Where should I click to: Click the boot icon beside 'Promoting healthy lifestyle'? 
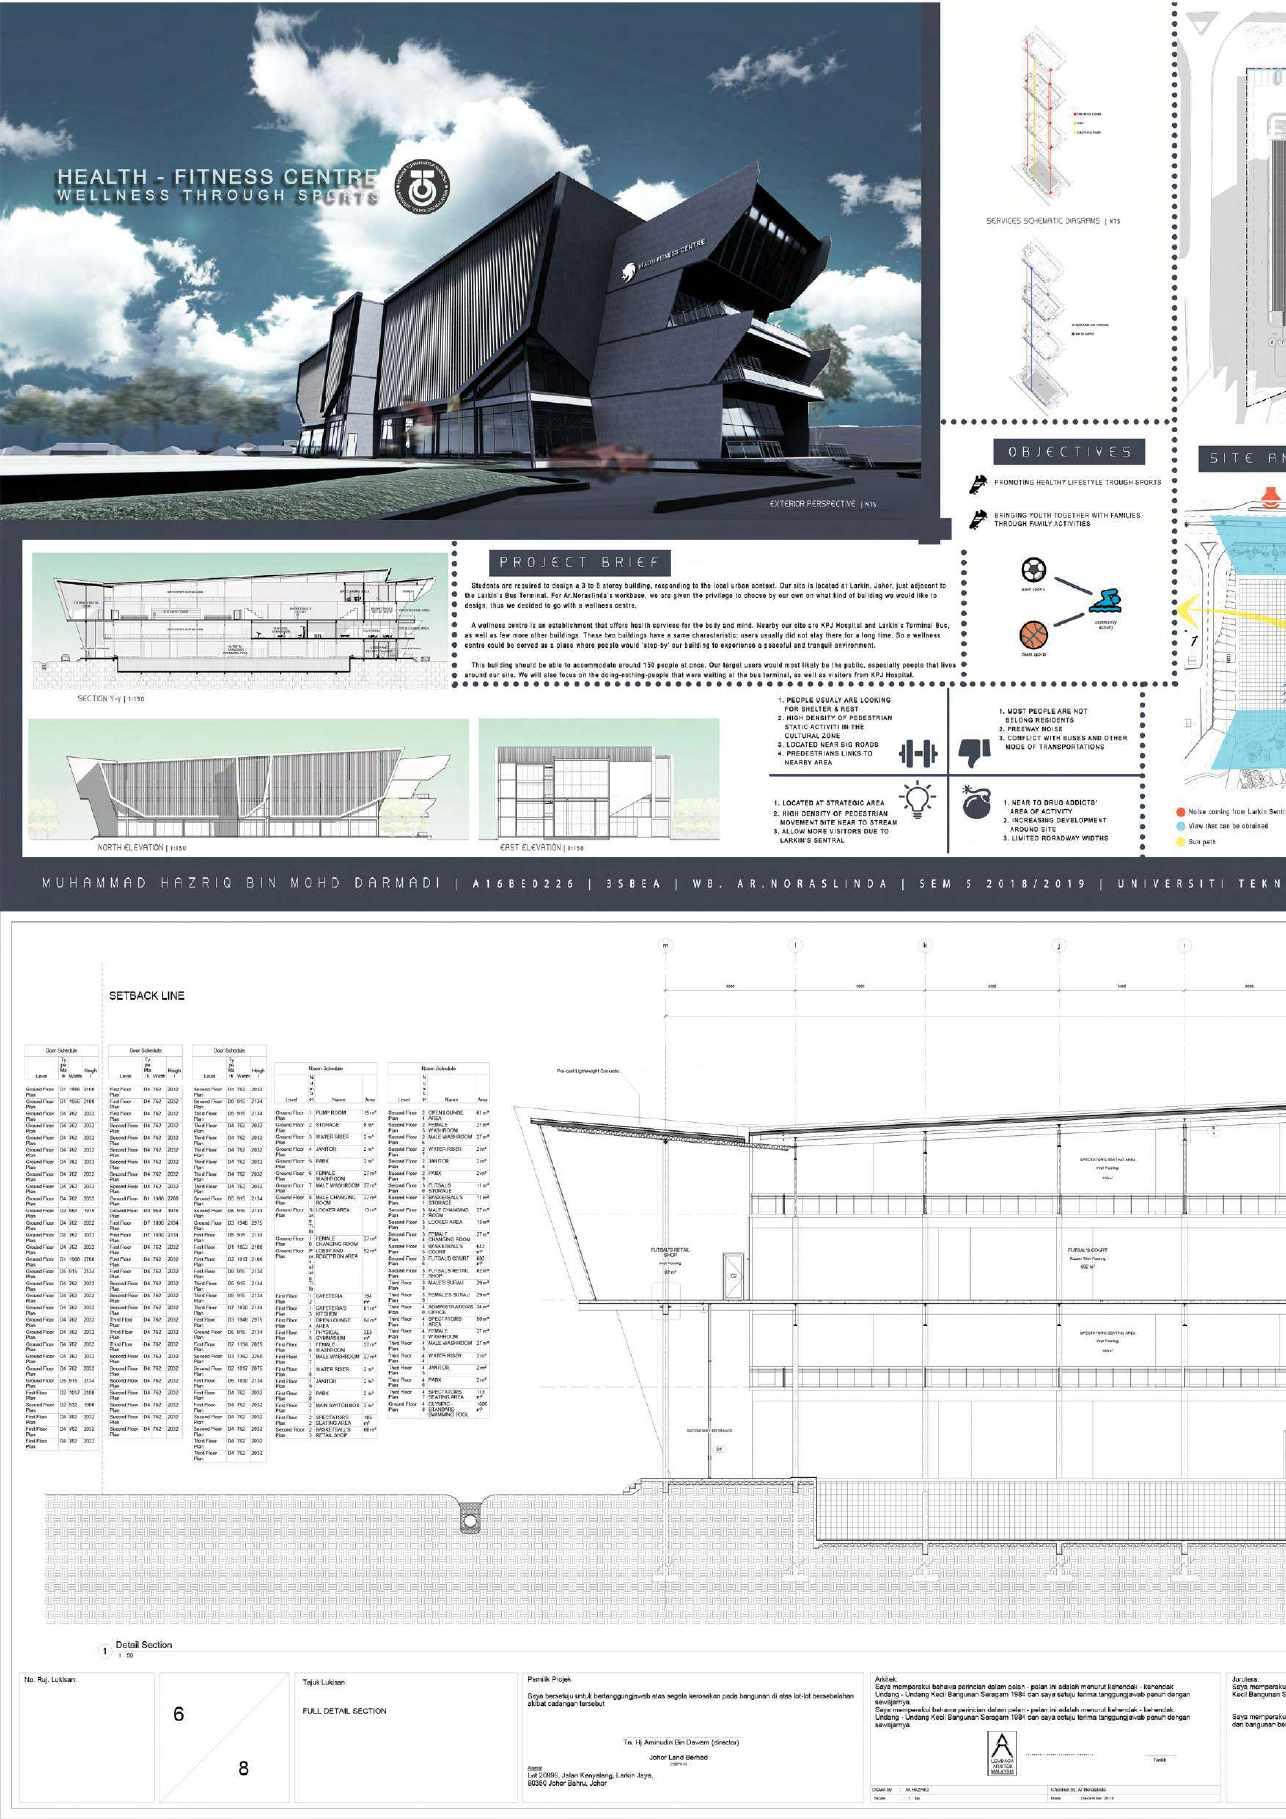(978, 484)
